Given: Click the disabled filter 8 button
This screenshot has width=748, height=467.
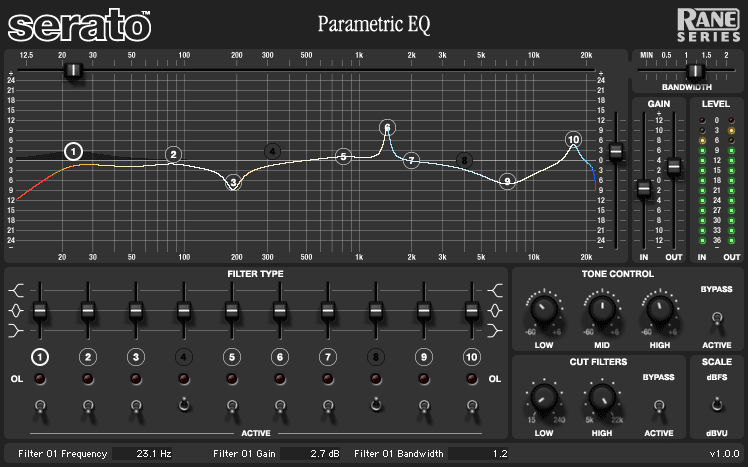Looking at the screenshot, I should pyautogui.click(x=376, y=357).
